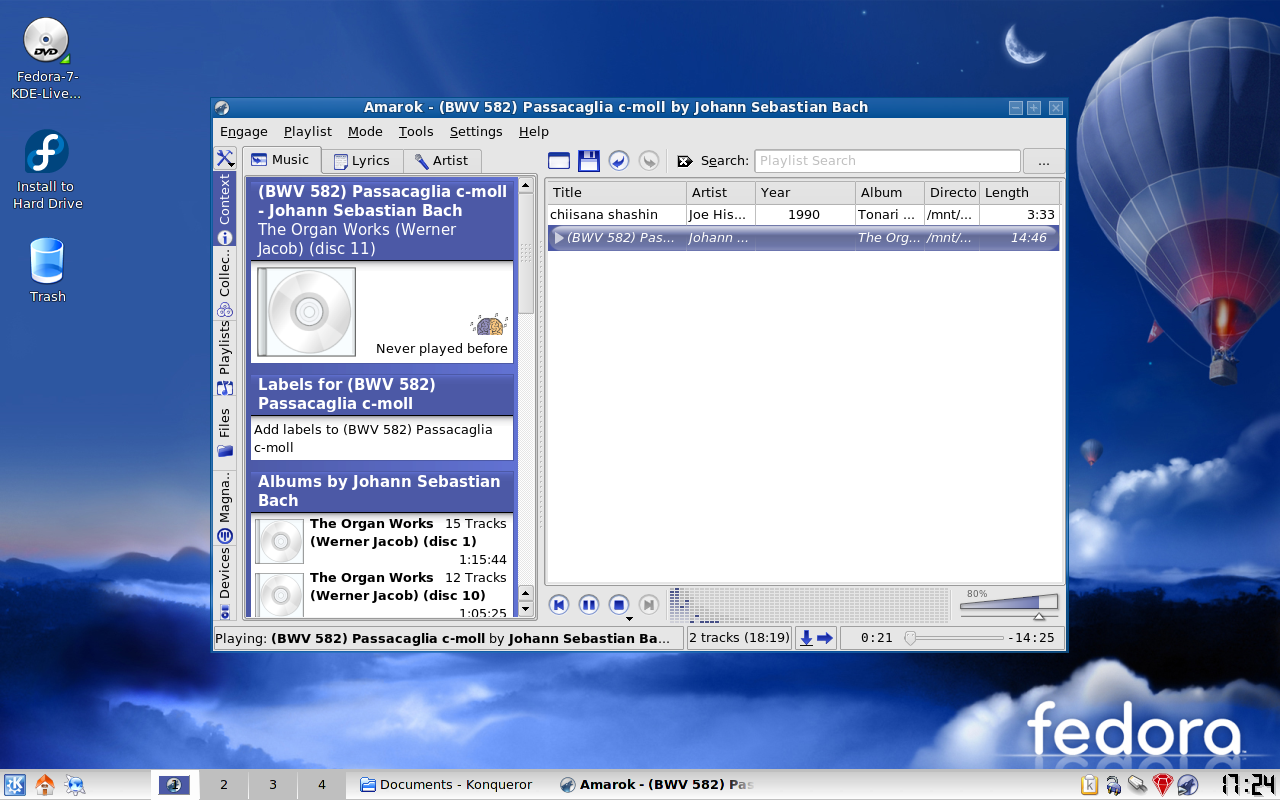The image size is (1280, 800).
Task: Click the "2 tracks (18:19)" status label
Action: click(x=740, y=638)
